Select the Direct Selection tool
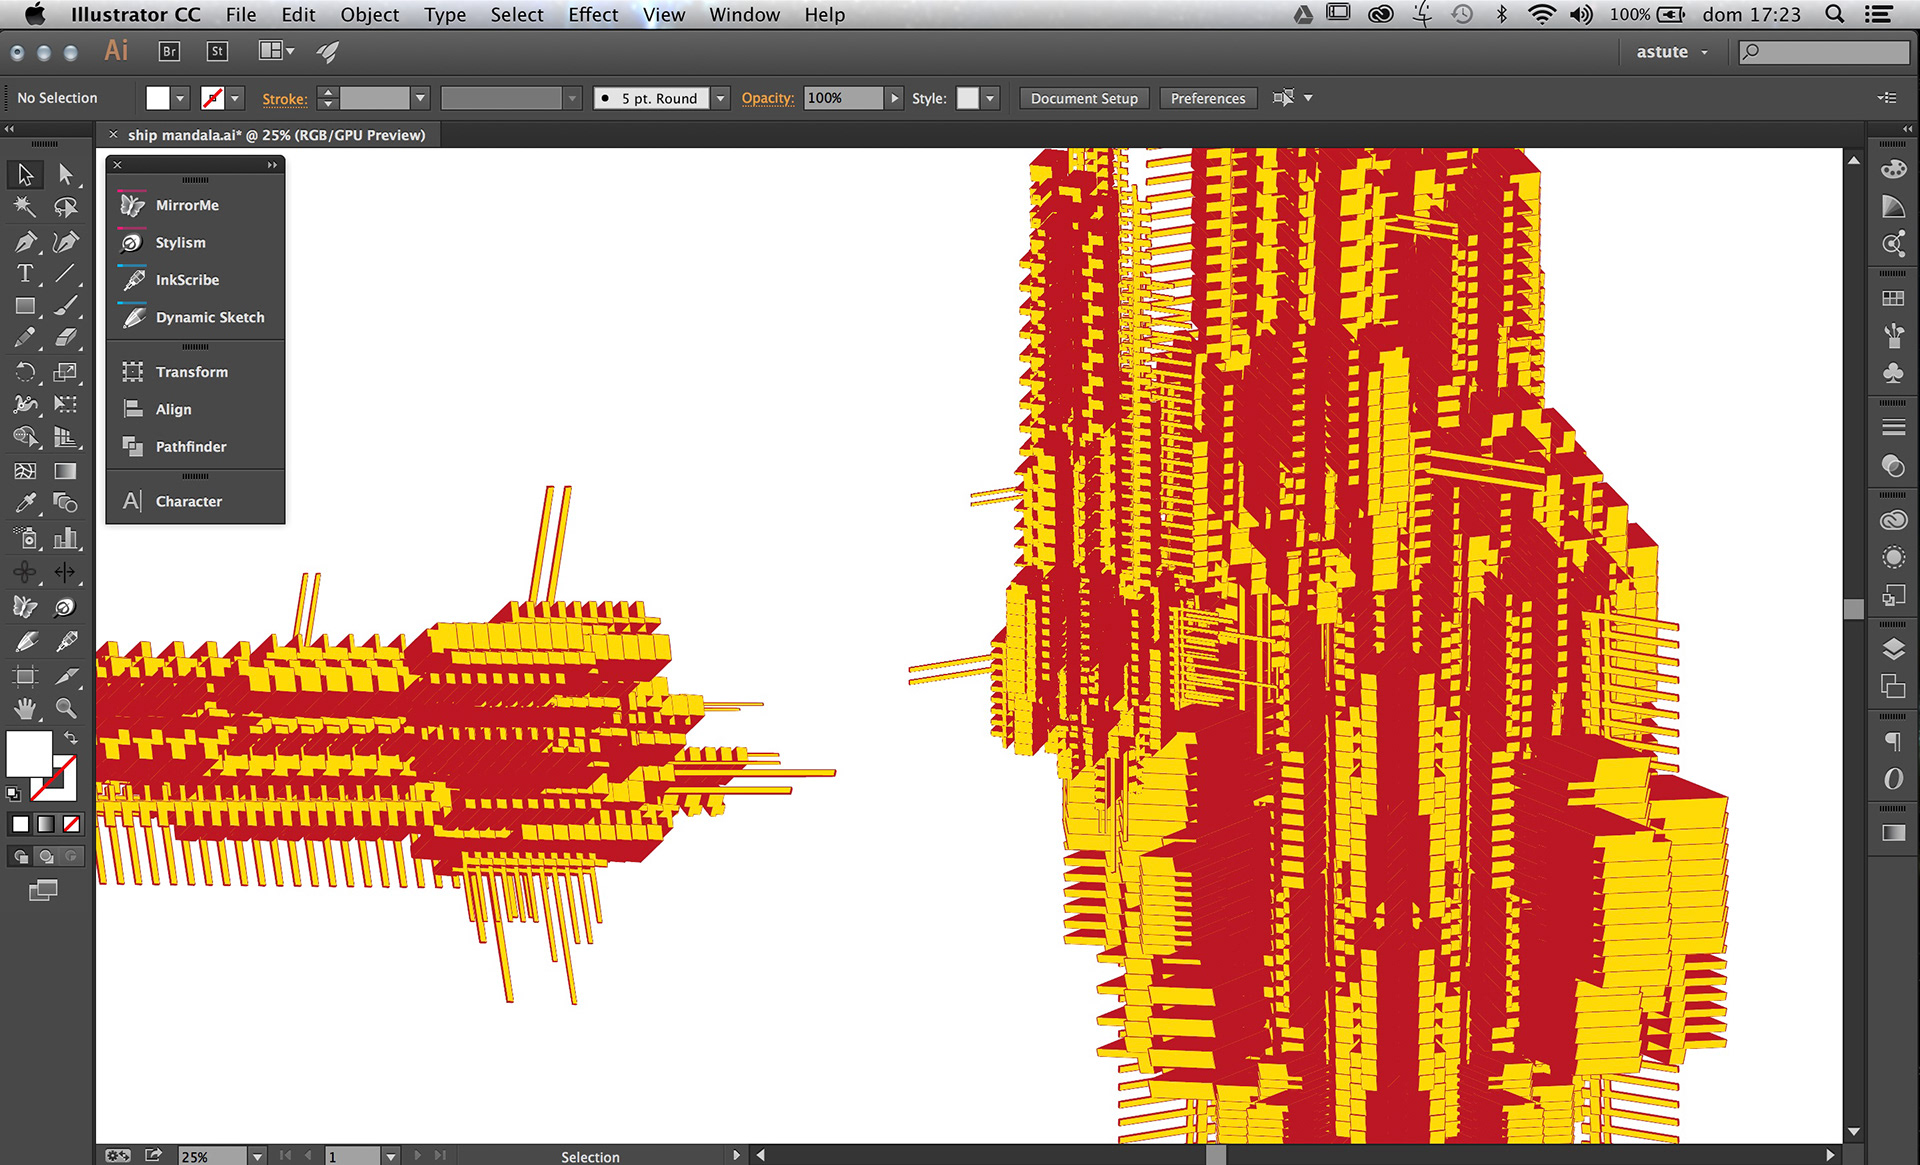Viewport: 1920px width, 1165px height. pos(65,174)
